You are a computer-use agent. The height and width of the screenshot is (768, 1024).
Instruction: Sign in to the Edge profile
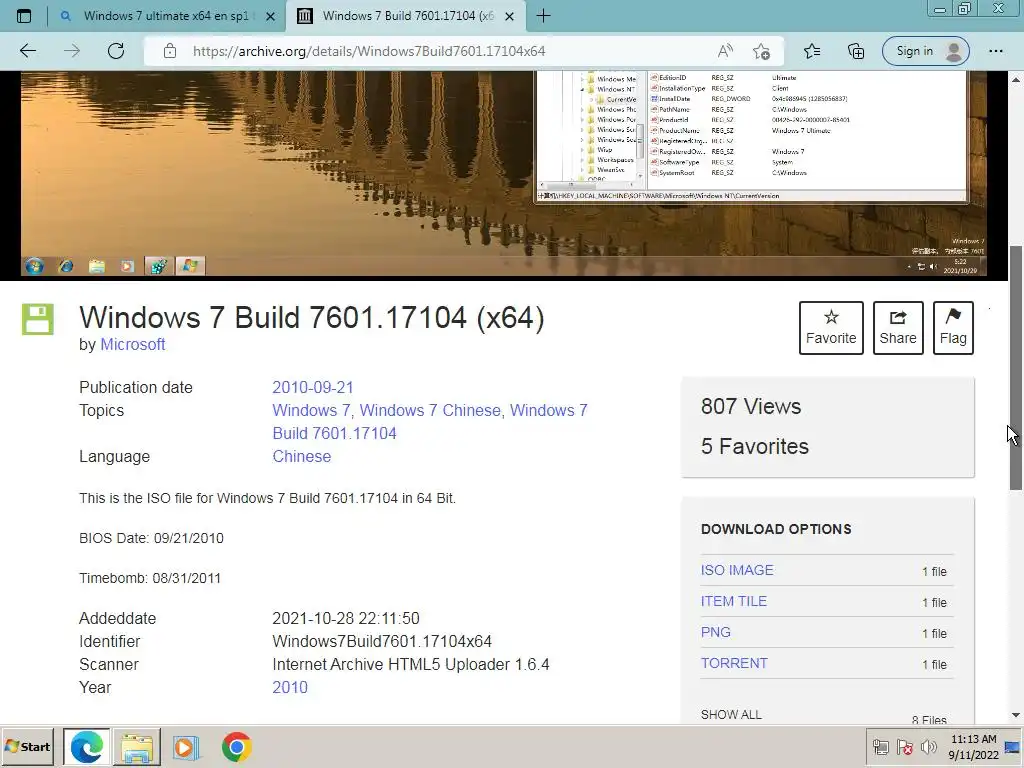pyautogui.click(x=925, y=51)
